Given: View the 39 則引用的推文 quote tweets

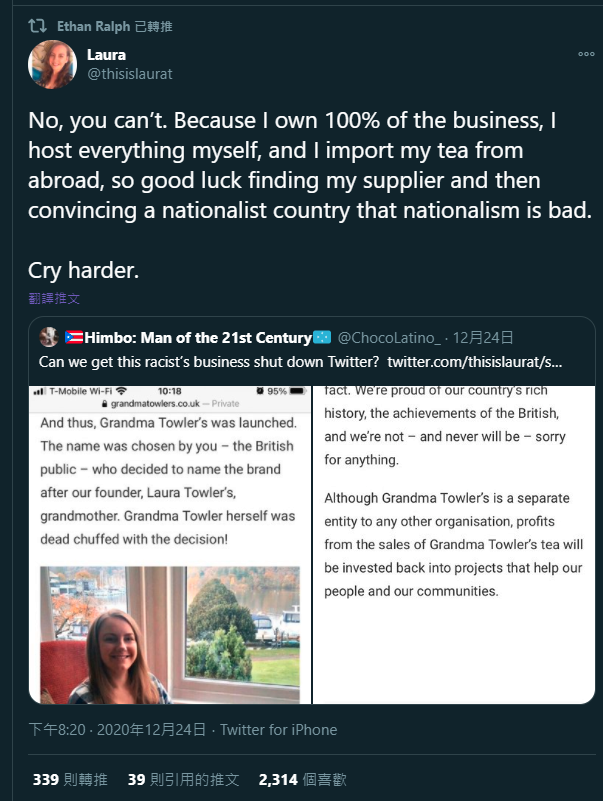Looking at the screenshot, I should coord(183,780).
